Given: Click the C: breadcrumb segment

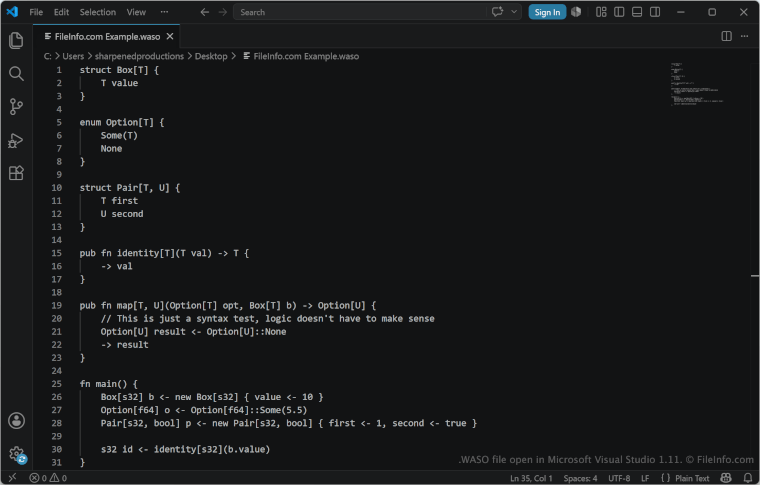Looking at the screenshot, I should click(x=48, y=56).
